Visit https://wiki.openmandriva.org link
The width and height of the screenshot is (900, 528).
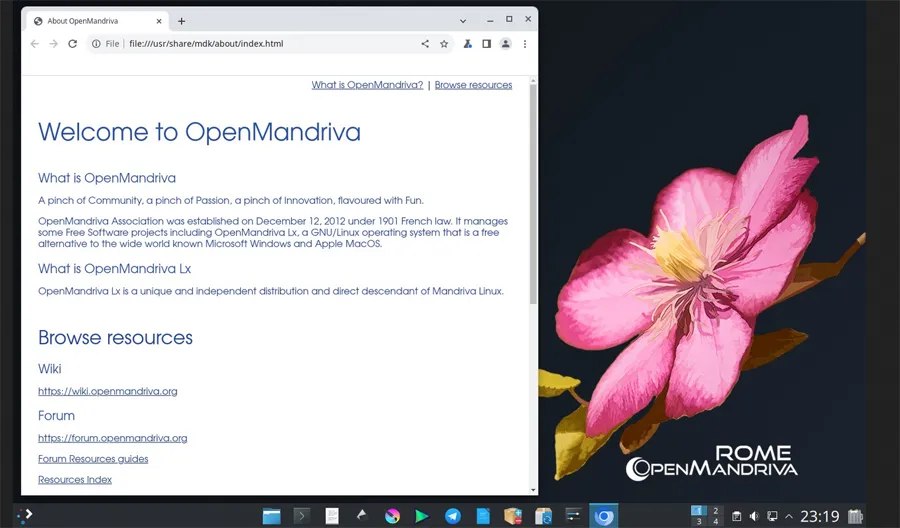coord(108,391)
